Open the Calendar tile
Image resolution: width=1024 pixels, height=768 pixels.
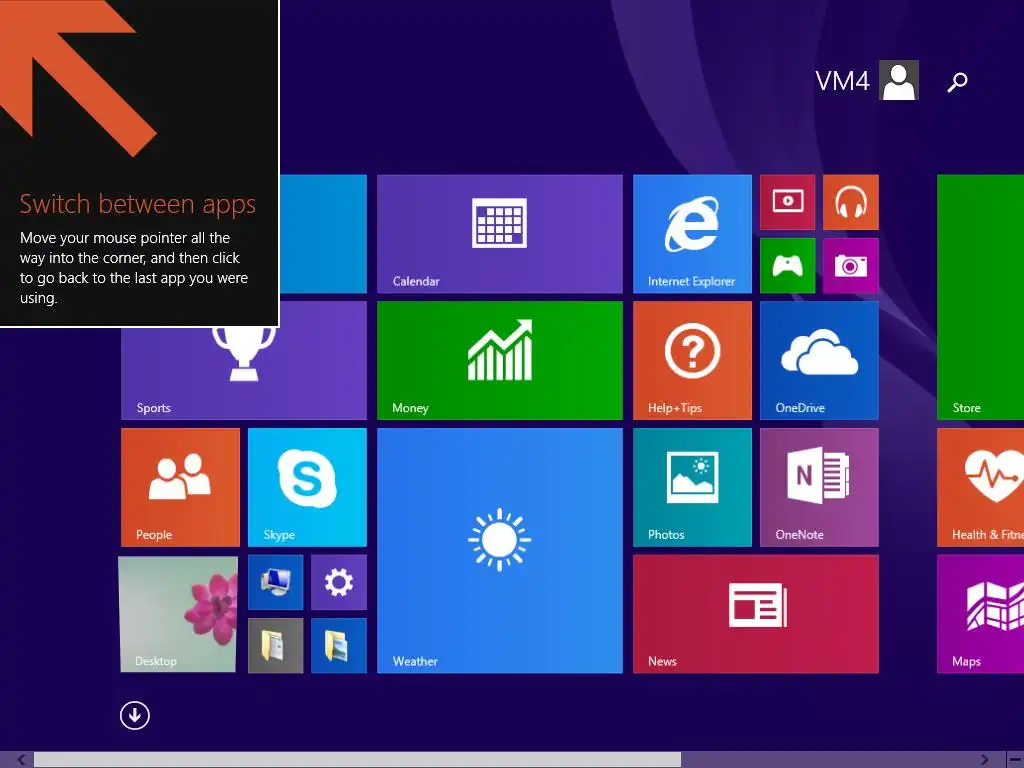[x=500, y=234]
